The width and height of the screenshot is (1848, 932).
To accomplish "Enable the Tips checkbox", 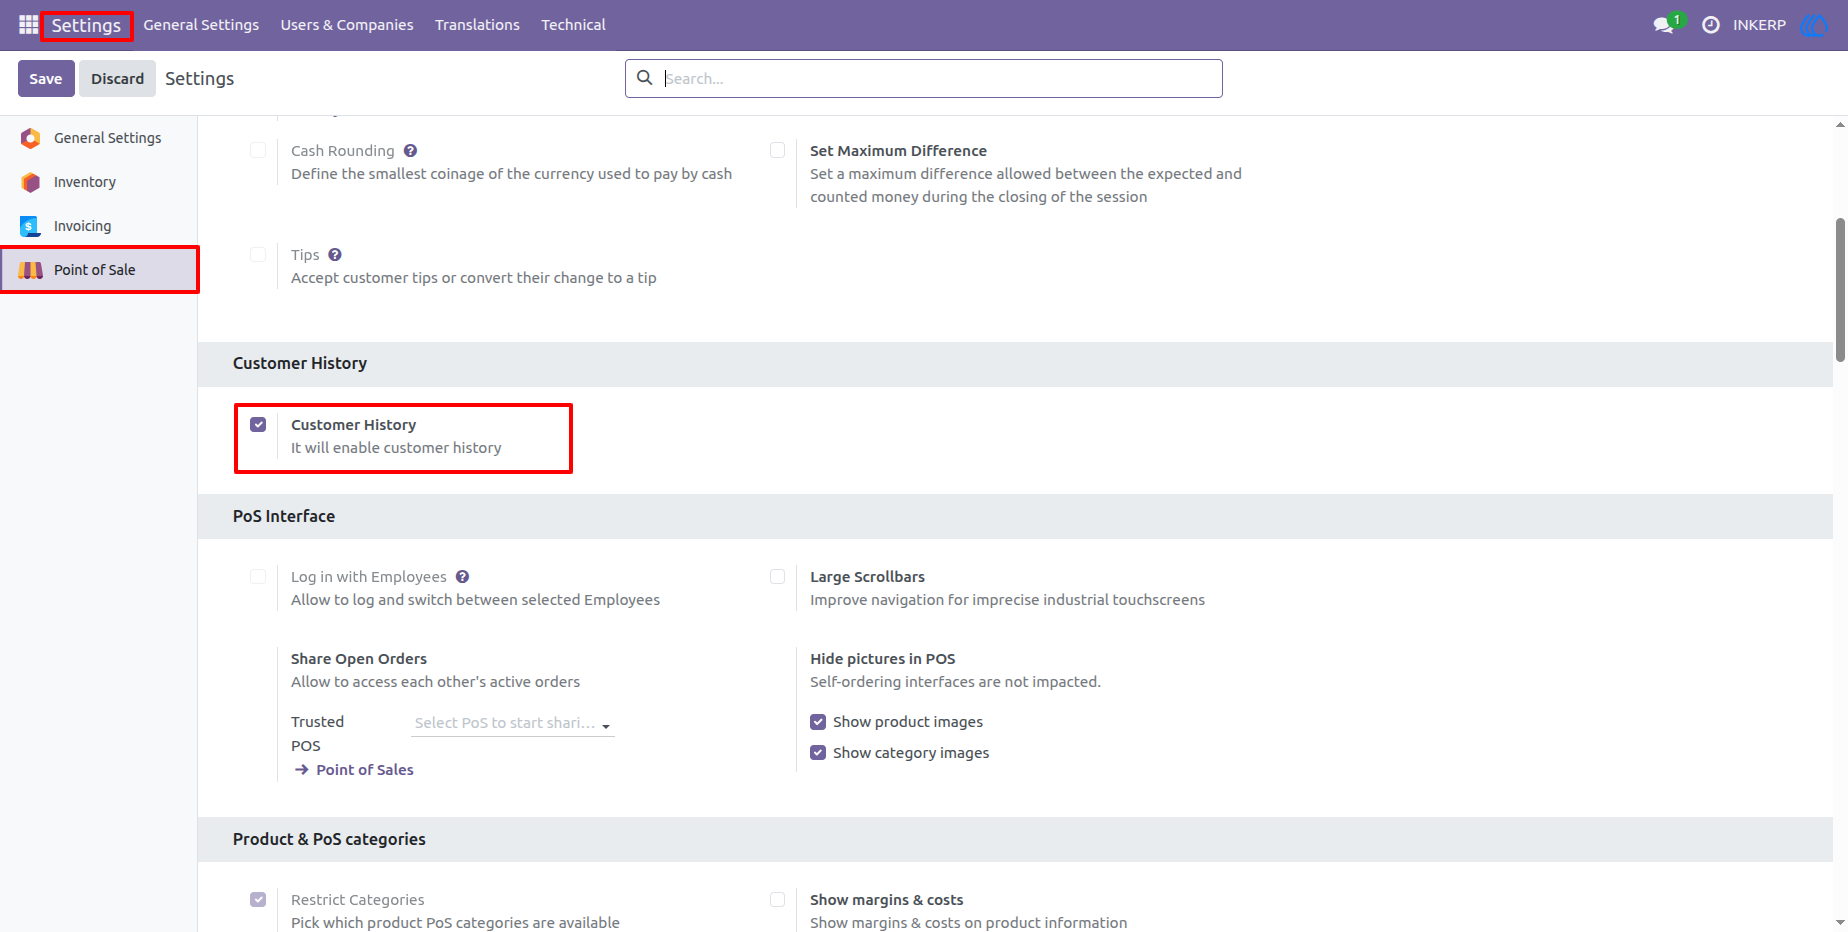I will coord(258,255).
